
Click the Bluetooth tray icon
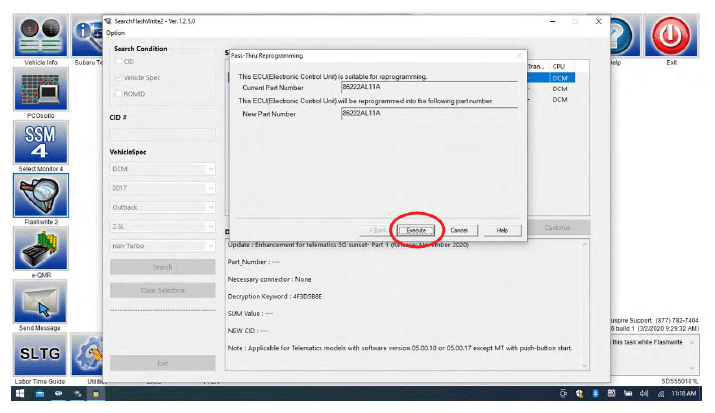pyautogui.click(x=596, y=393)
